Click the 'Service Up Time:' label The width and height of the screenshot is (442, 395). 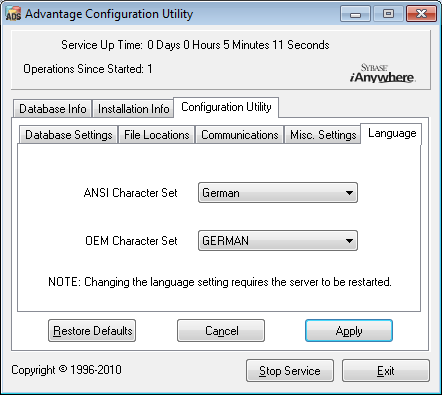tap(102, 45)
